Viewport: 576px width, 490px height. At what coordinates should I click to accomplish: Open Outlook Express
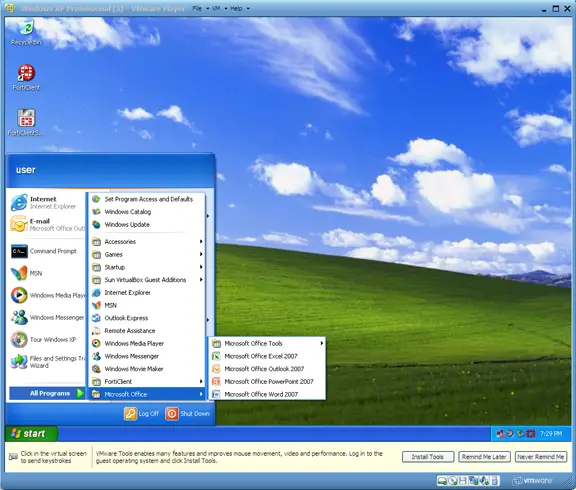pos(147,318)
